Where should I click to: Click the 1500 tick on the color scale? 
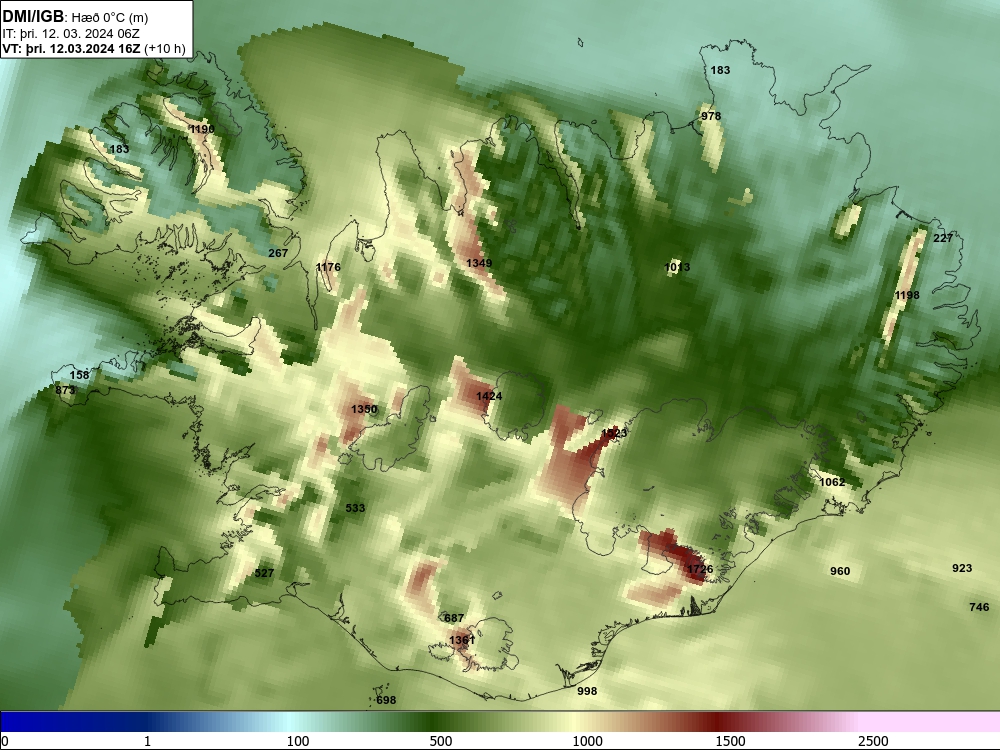pos(730,741)
